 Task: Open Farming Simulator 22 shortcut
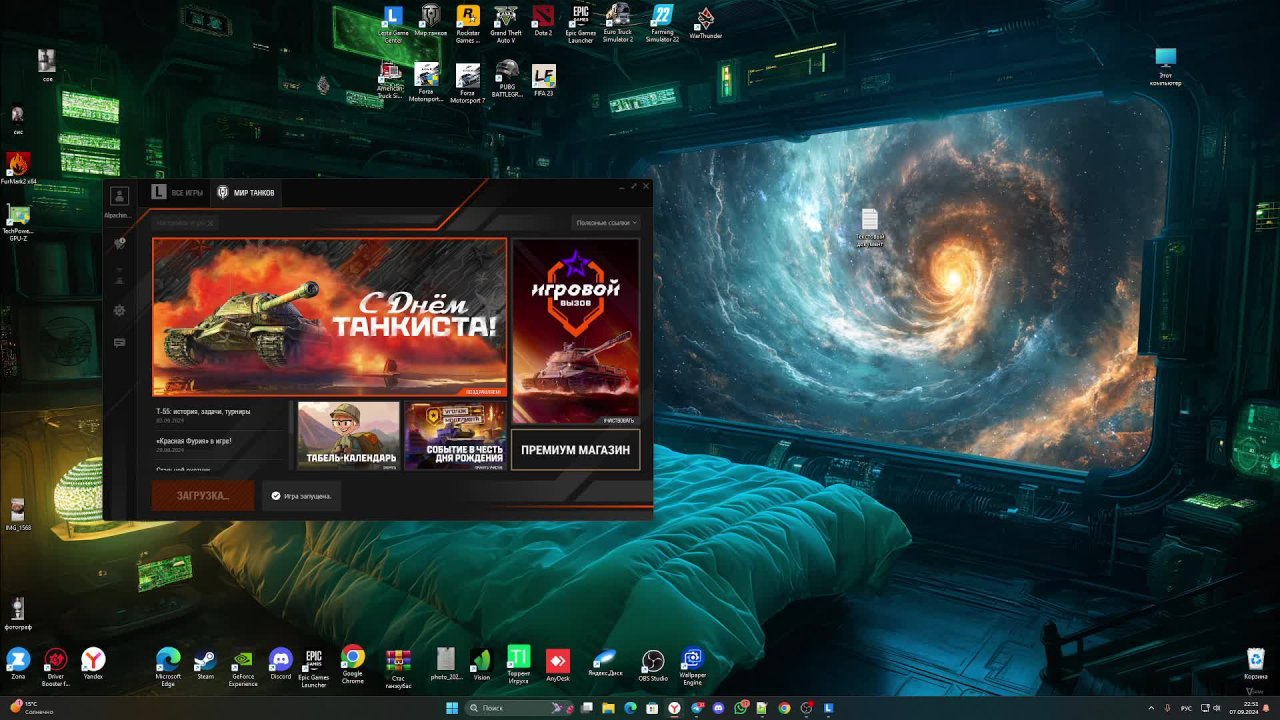tap(662, 24)
